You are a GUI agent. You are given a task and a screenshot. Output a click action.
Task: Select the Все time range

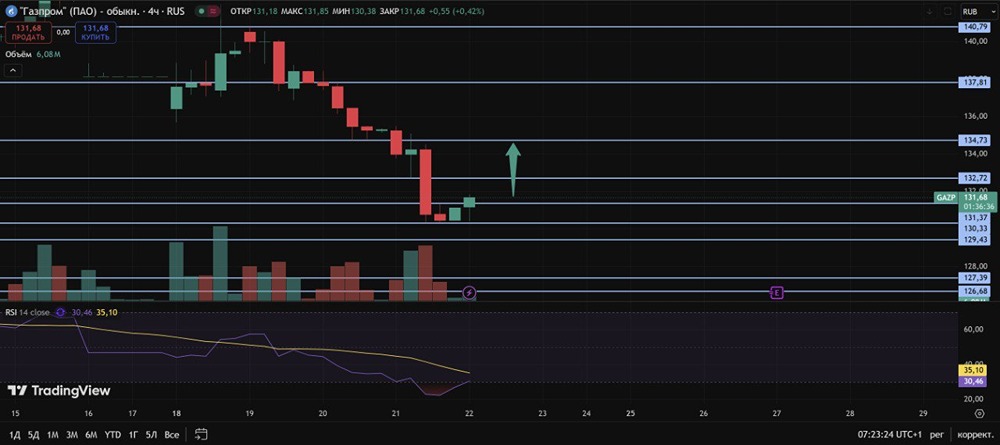172,435
